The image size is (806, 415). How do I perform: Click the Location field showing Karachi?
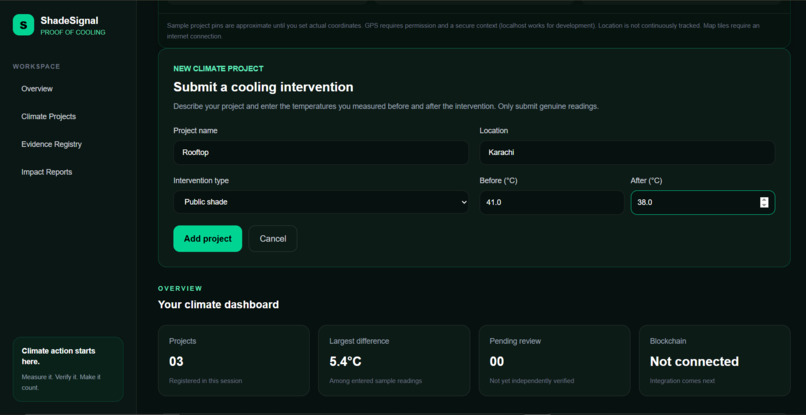click(627, 153)
